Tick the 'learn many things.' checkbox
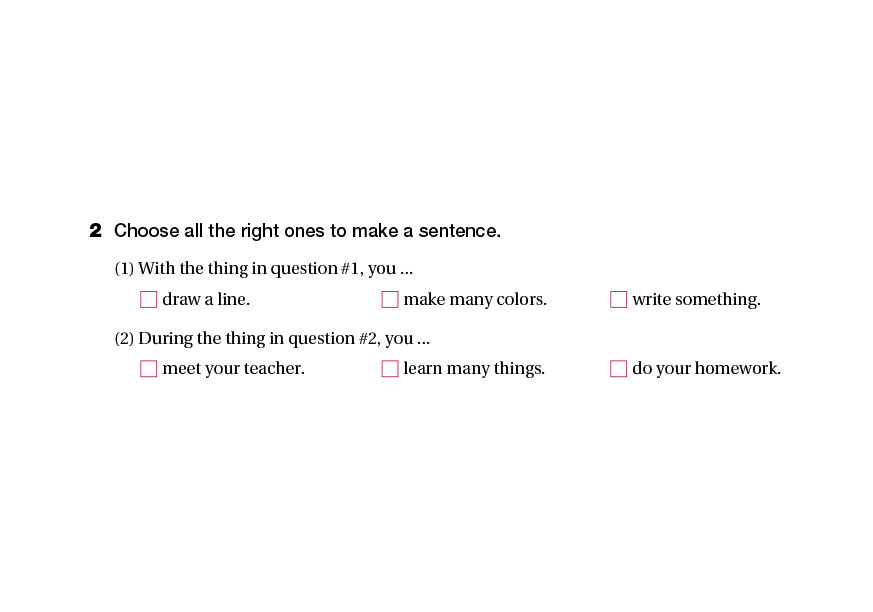This screenshot has width=873, height=612. coord(390,369)
